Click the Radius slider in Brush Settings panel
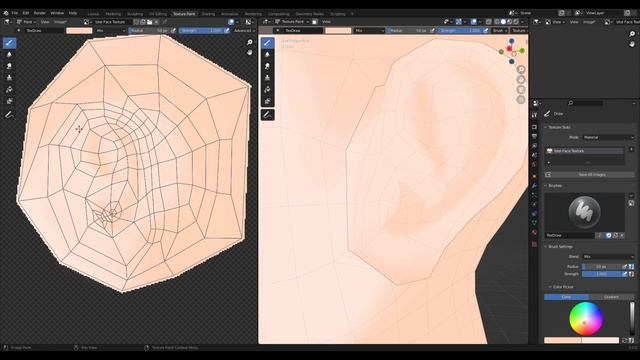This screenshot has width=640, height=360. click(601, 267)
